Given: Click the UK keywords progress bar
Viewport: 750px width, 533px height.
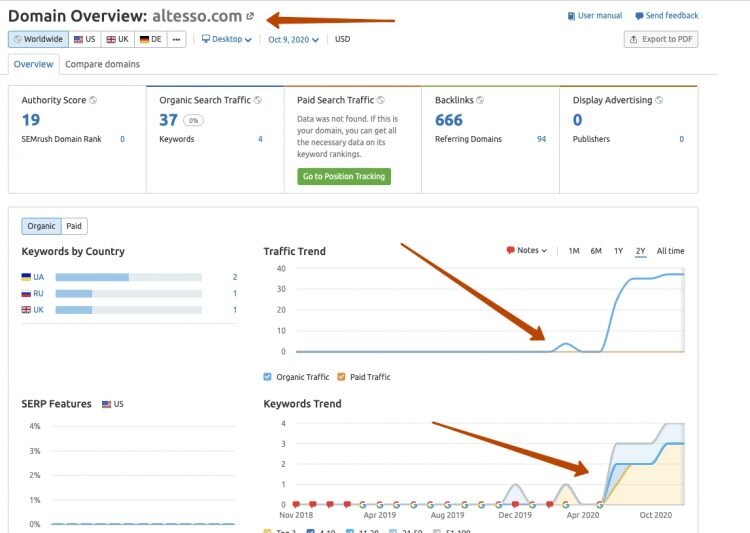Looking at the screenshot, I should pos(129,310).
